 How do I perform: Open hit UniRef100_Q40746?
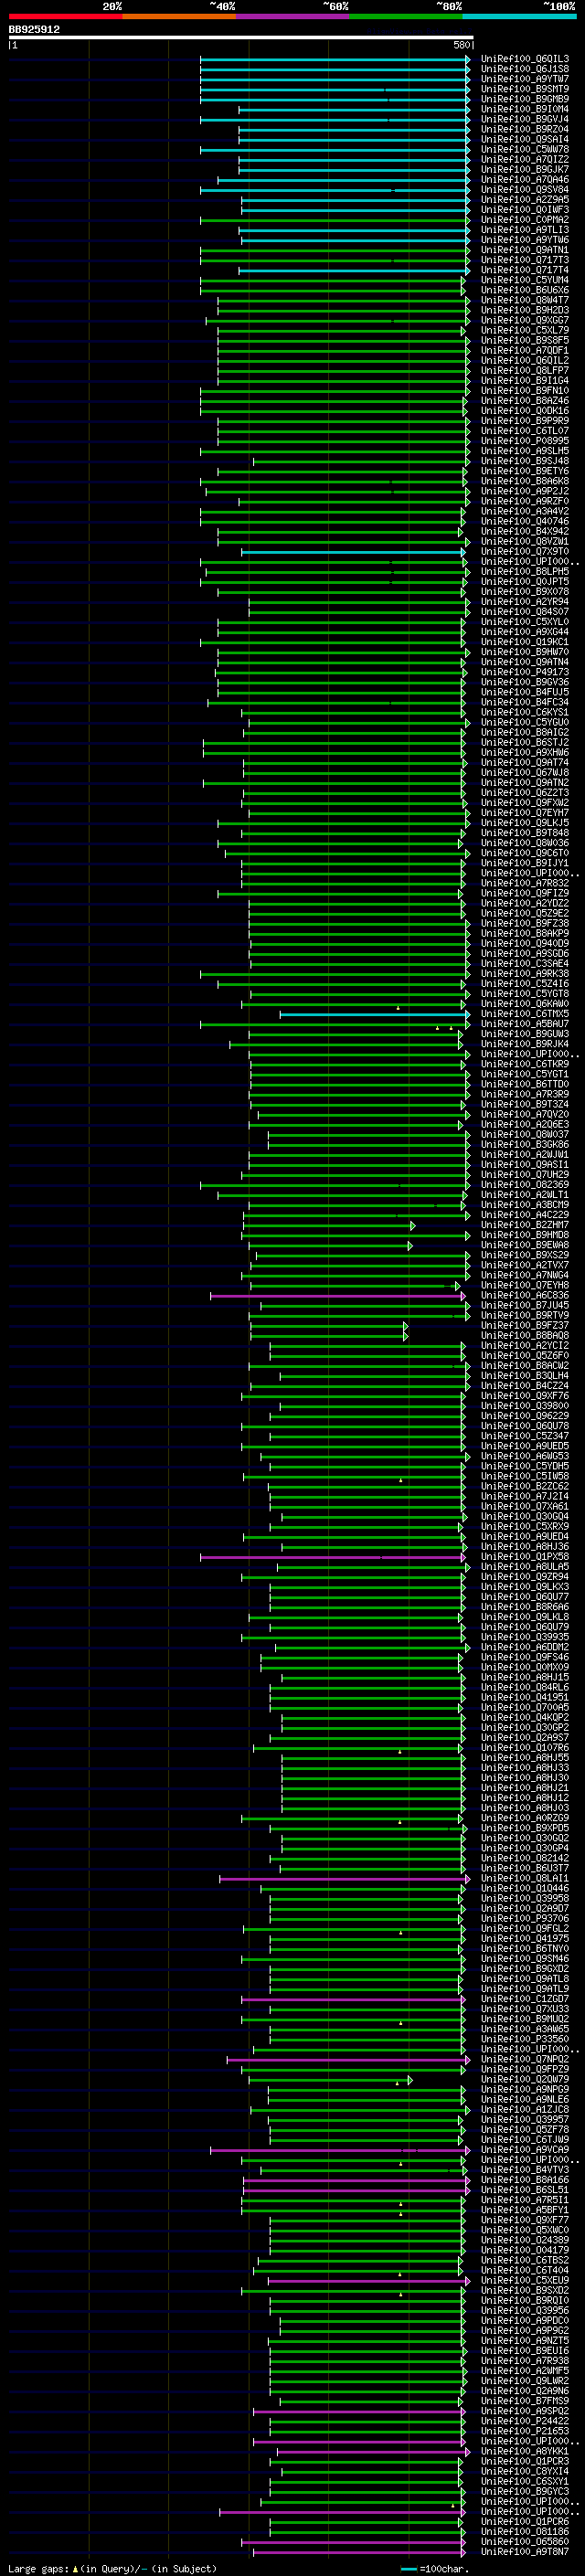(x=525, y=522)
